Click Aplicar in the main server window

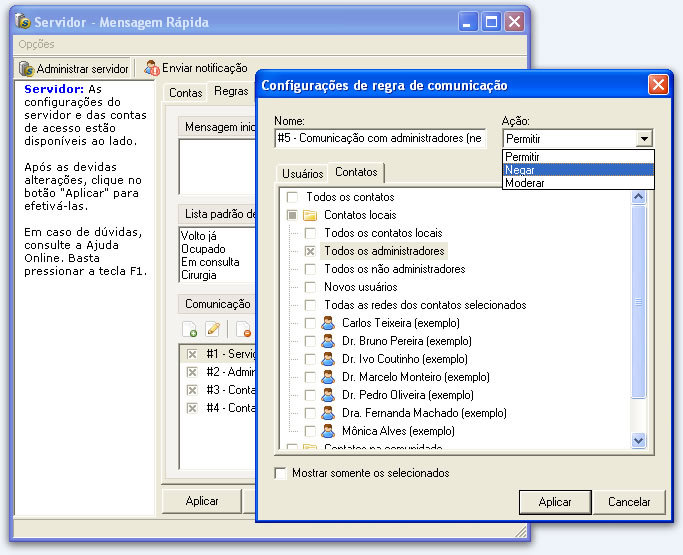(202, 501)
